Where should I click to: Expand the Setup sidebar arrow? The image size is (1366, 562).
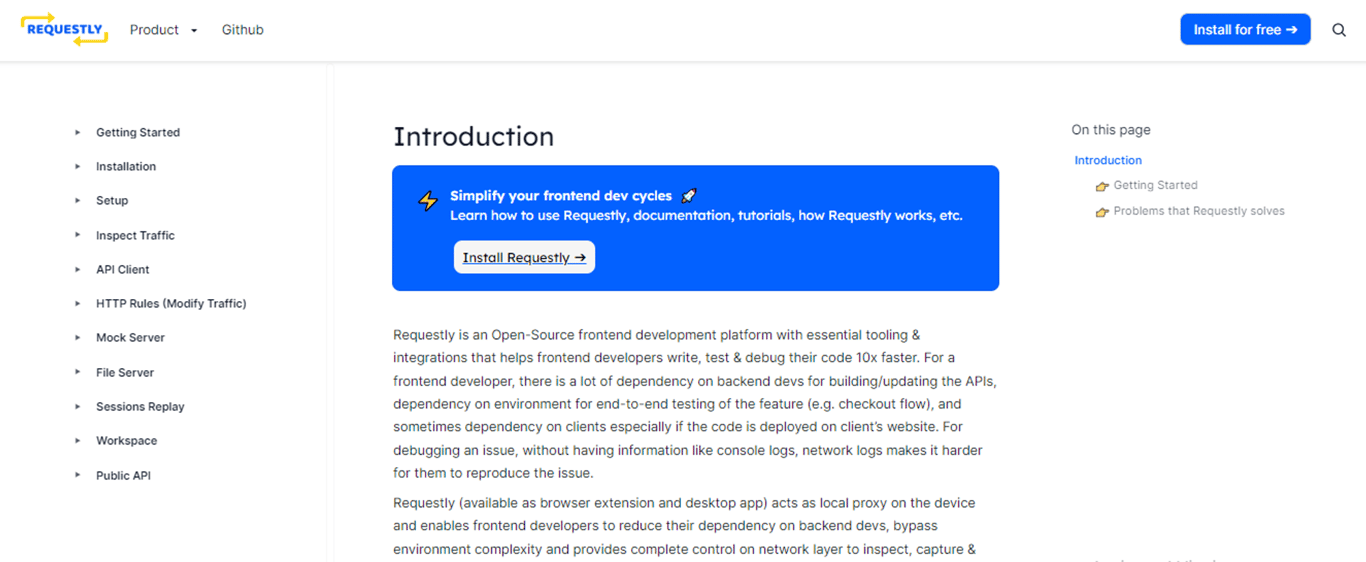point(78,200)
